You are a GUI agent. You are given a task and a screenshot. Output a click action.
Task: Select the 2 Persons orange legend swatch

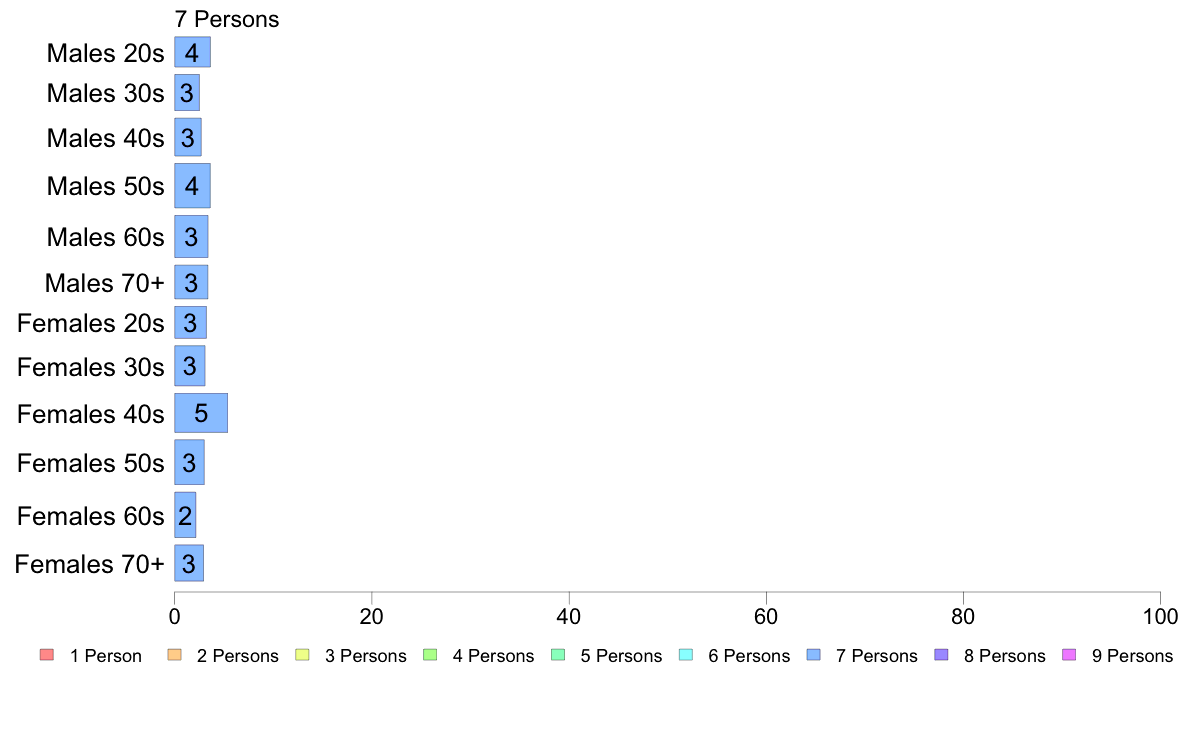(x=174, y=655)
